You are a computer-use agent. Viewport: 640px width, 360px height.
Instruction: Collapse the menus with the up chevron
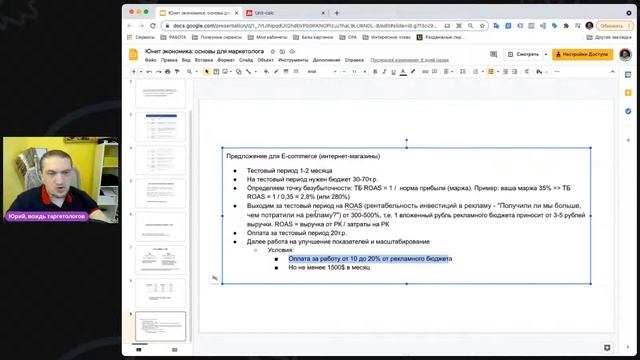pos(612,72)
